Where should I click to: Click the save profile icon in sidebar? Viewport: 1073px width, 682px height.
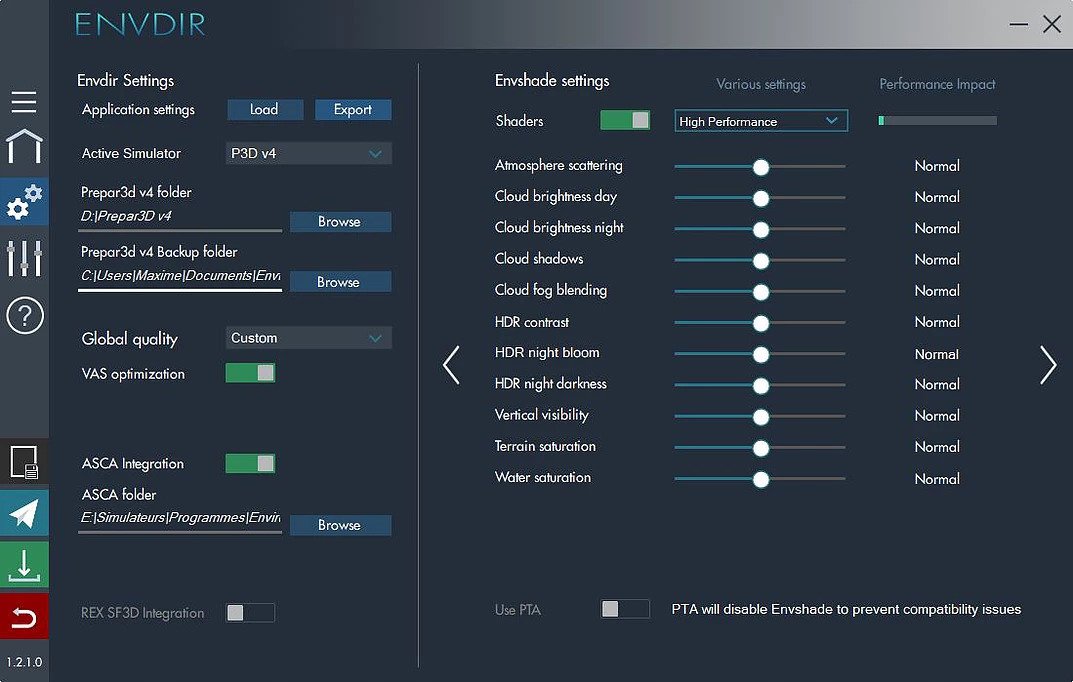coord(23,463)
